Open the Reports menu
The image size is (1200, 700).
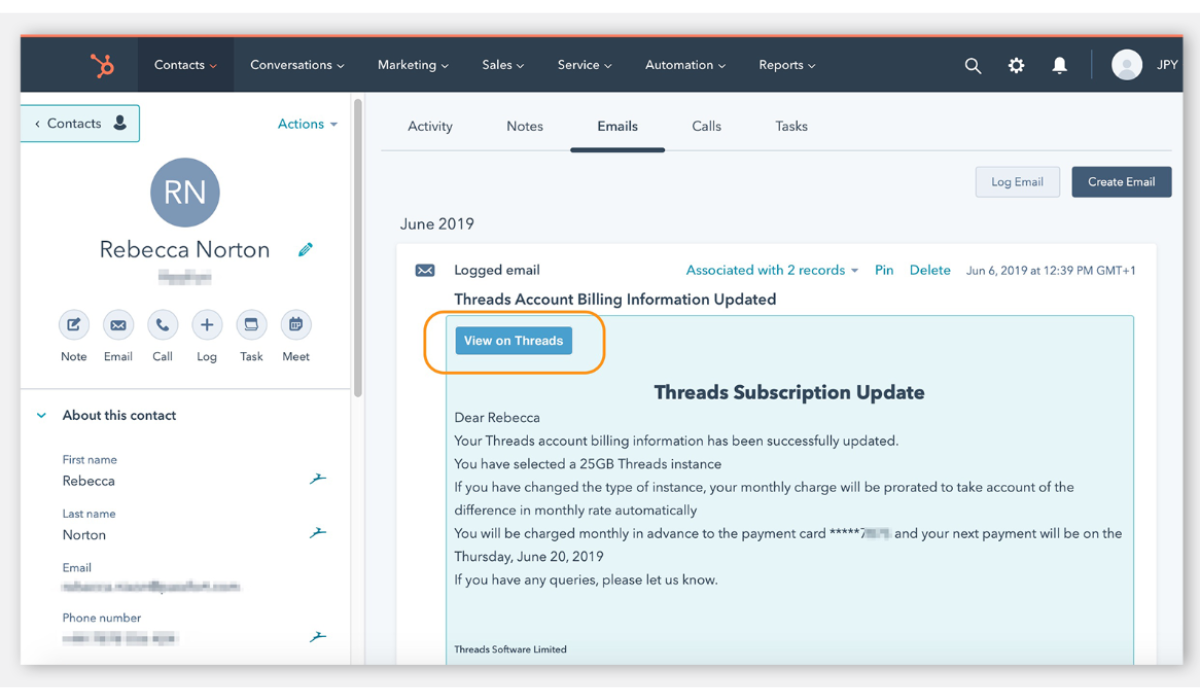pyautogui.click(x=787, y=65)
